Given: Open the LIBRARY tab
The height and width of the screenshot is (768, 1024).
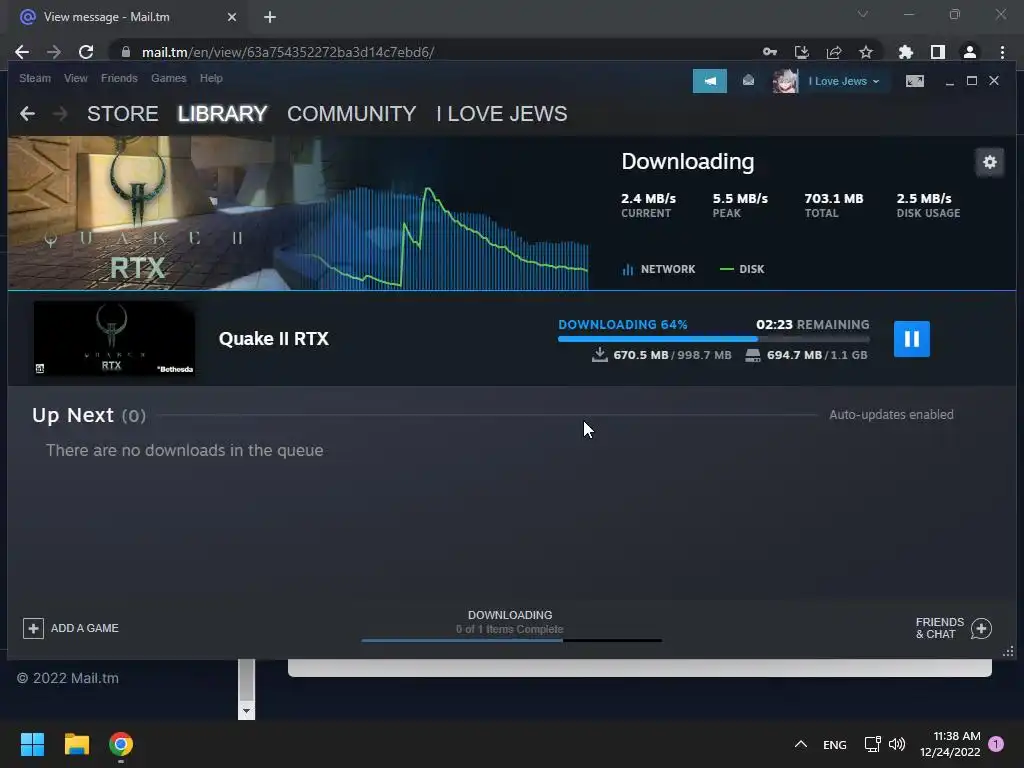Looking at the screenshot, I should [222, 114].
